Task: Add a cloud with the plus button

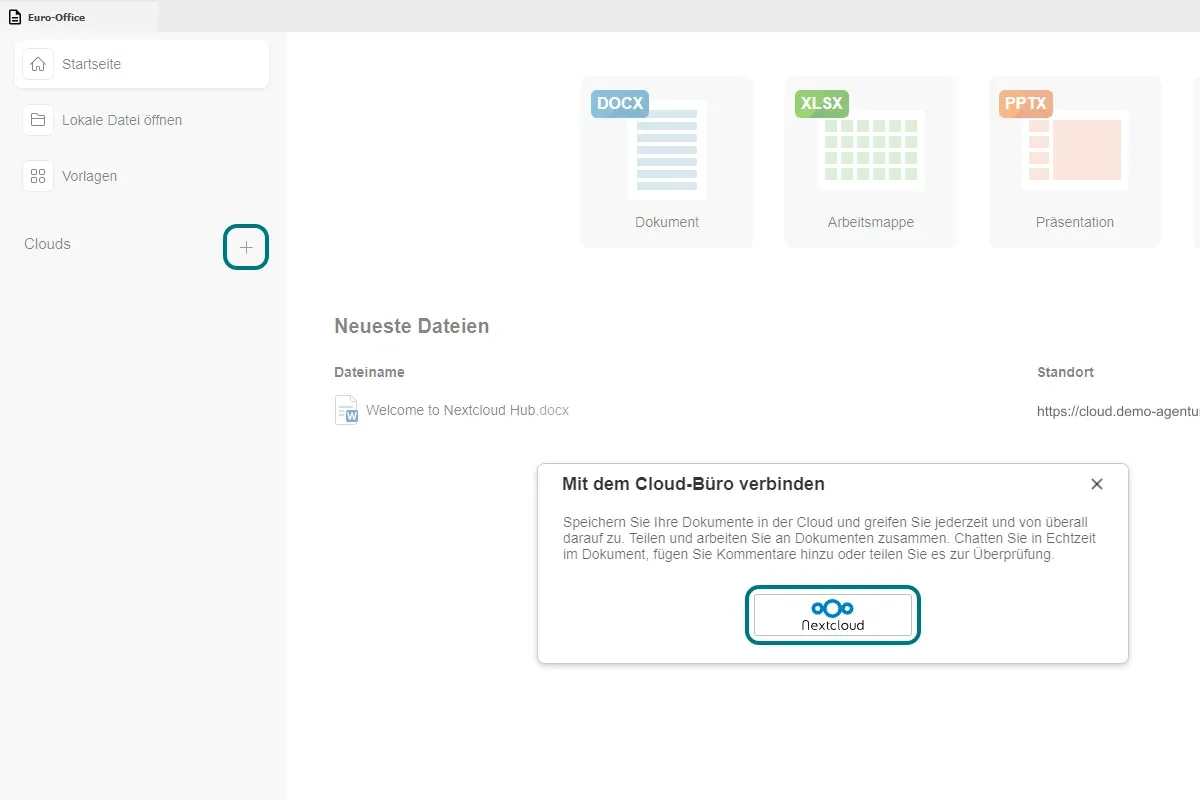Action: 246,247
